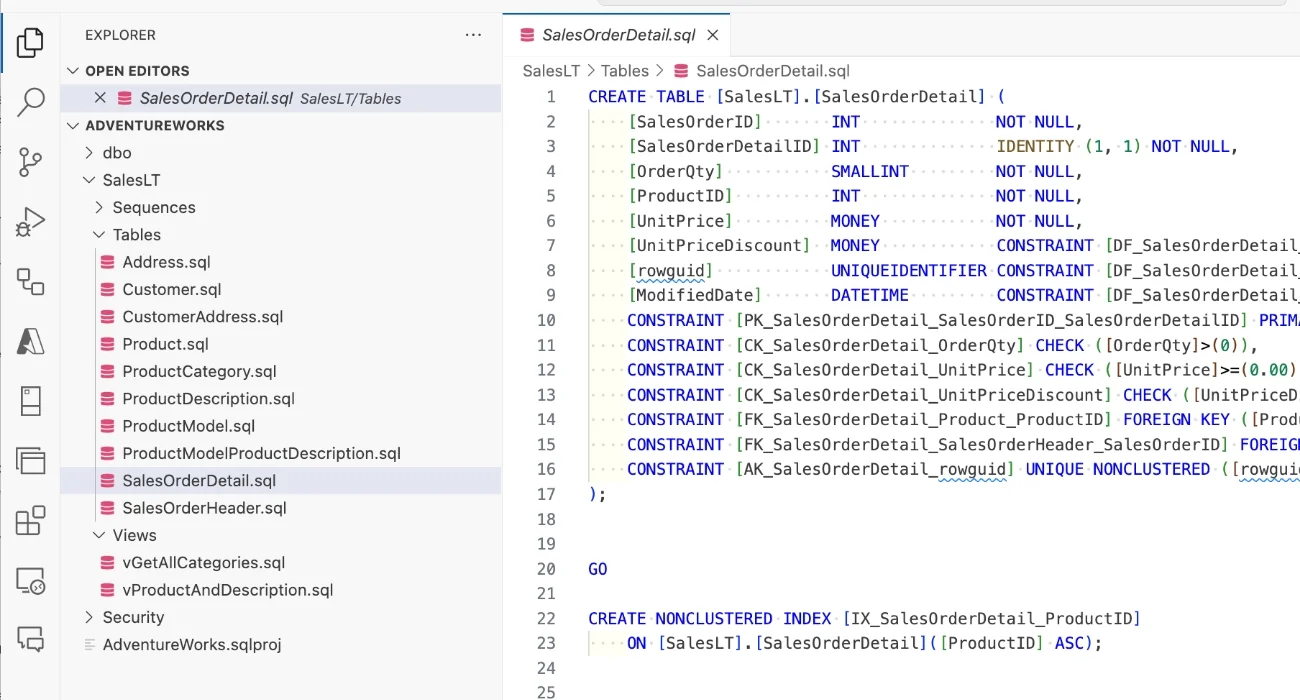Image resolution: width=1300 pixels, height=700 pixels.
Task: Click the database icon beside SalesOrderHeader.sql
Action: click(x=108, y=508)
